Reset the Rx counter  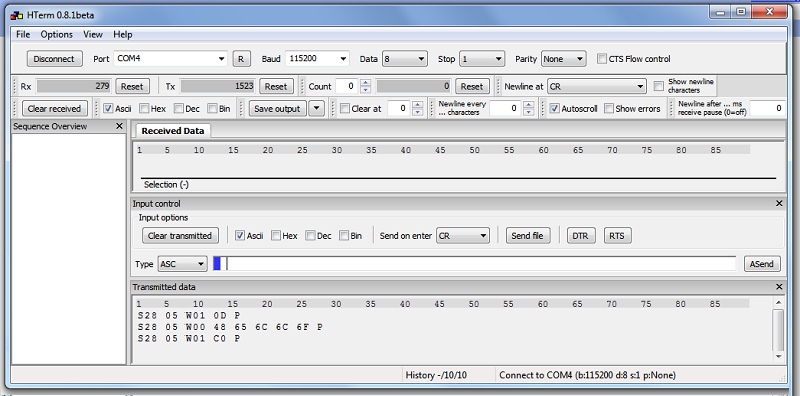pyautogui.click(x=132, y=86)
